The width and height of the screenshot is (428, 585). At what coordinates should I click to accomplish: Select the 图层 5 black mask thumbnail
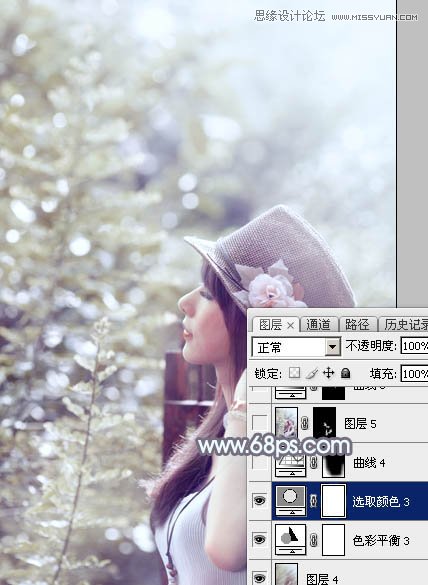(x=324, y=423)
